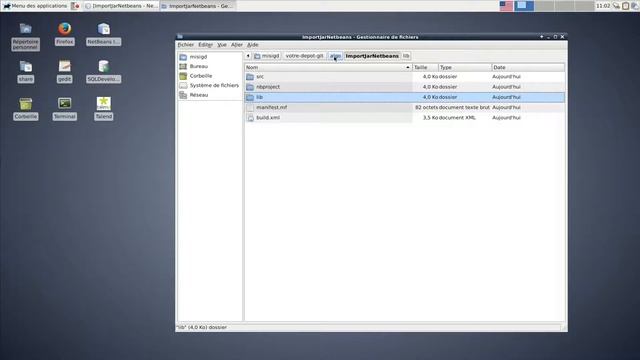This screenshot has width=640, height=360.
Task: Open the Aller menu
Action: (237, 44)
